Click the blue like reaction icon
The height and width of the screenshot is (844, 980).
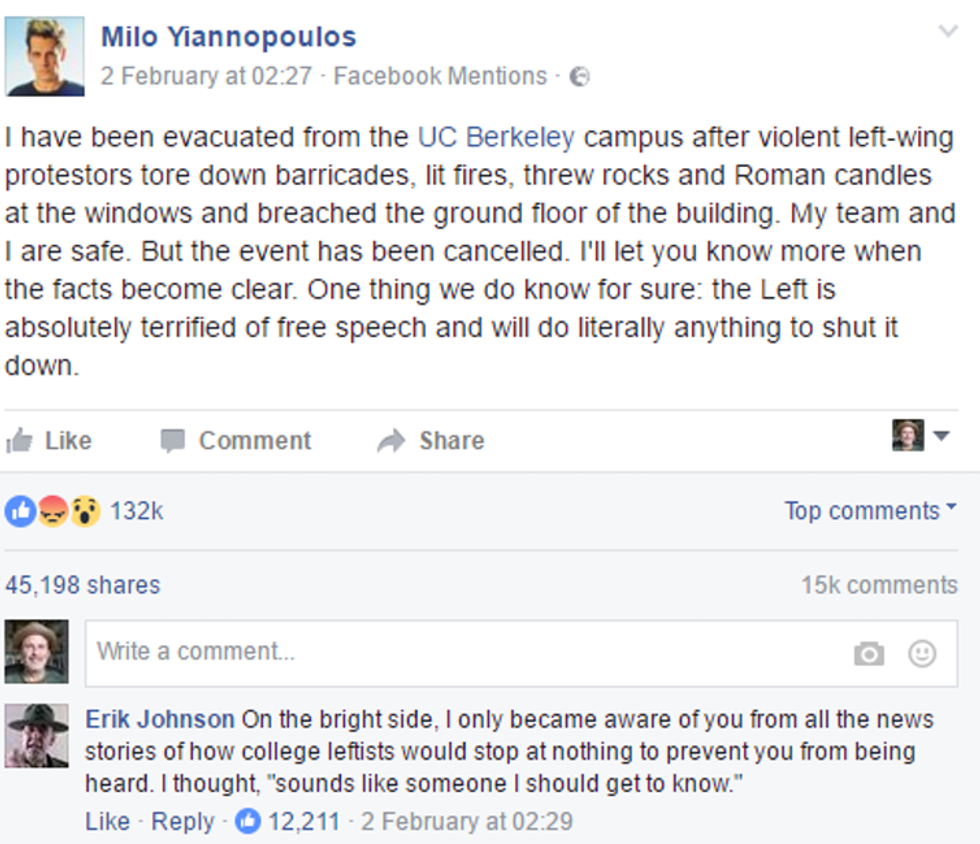click(19, 511)
